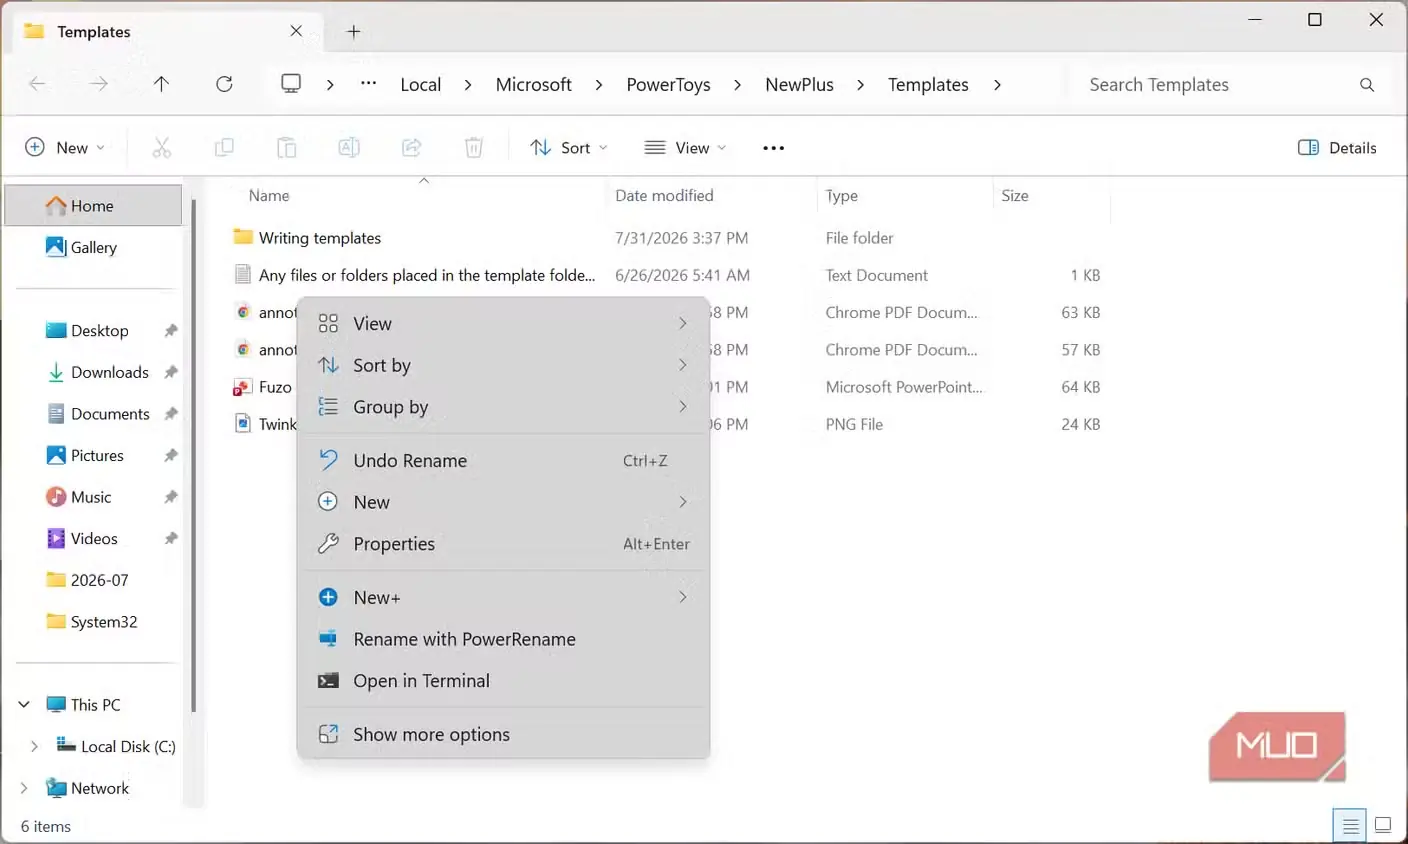This screenshot has height=844, width=1408.
Task: Expand the Local Disk (C:) node
Action: coord(34,747)
